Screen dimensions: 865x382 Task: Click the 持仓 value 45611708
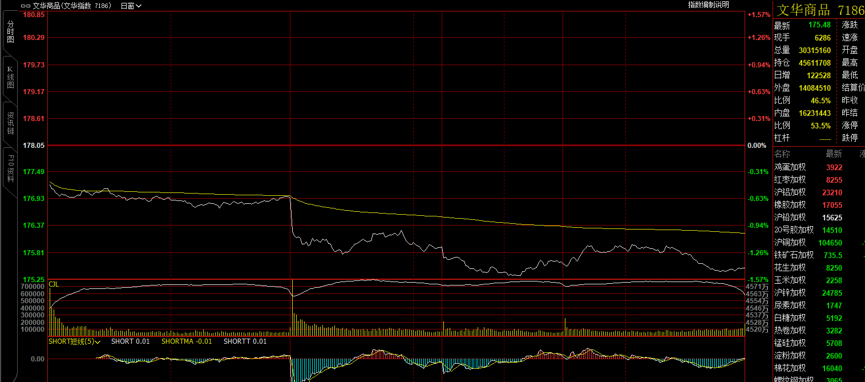tap(815, 63)
